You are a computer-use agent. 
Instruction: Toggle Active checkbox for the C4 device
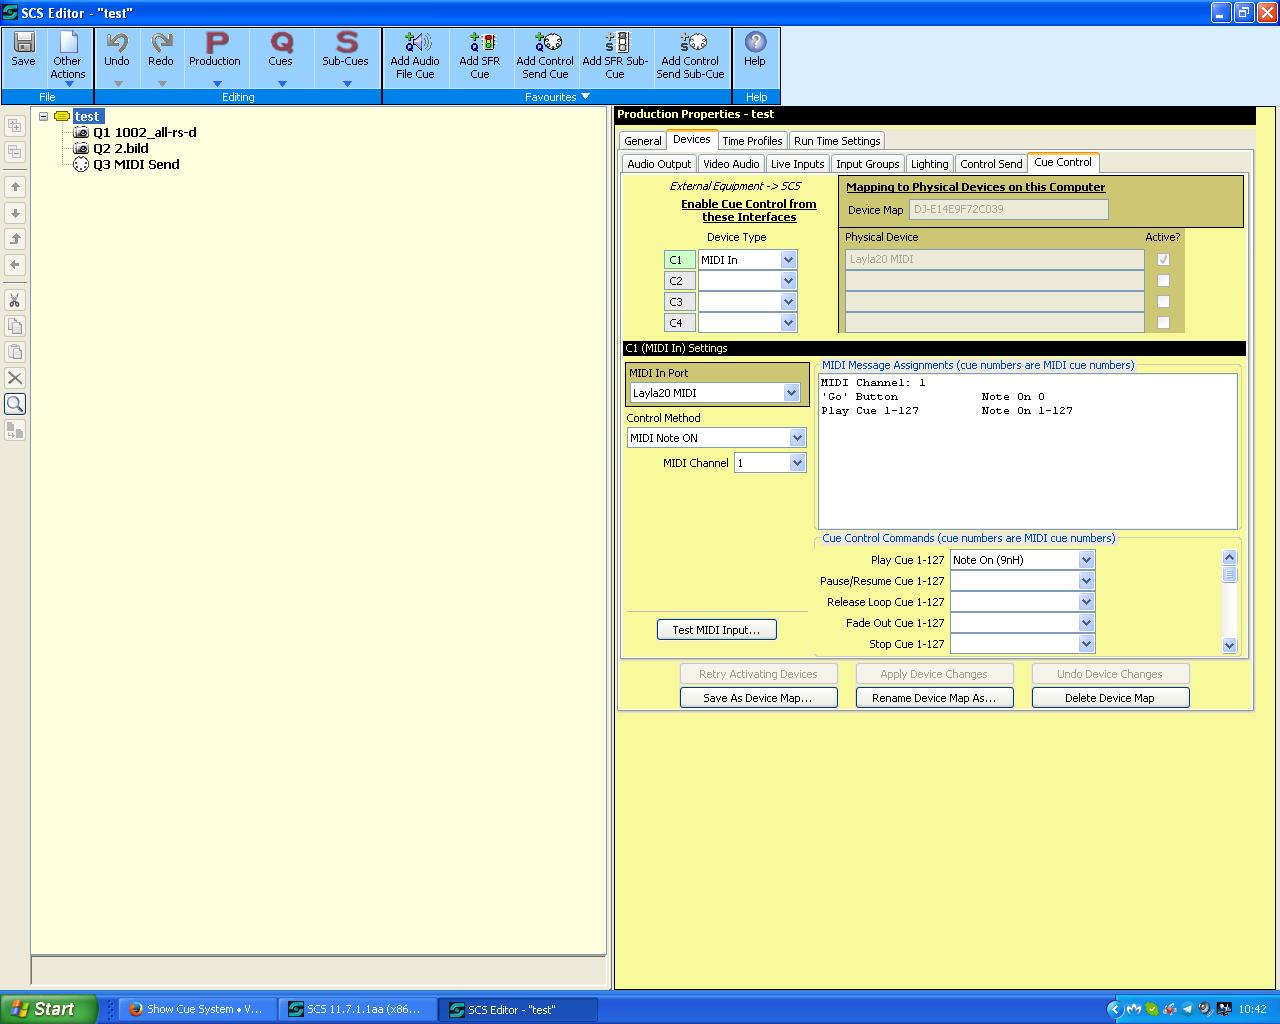tap(1163, 323)
